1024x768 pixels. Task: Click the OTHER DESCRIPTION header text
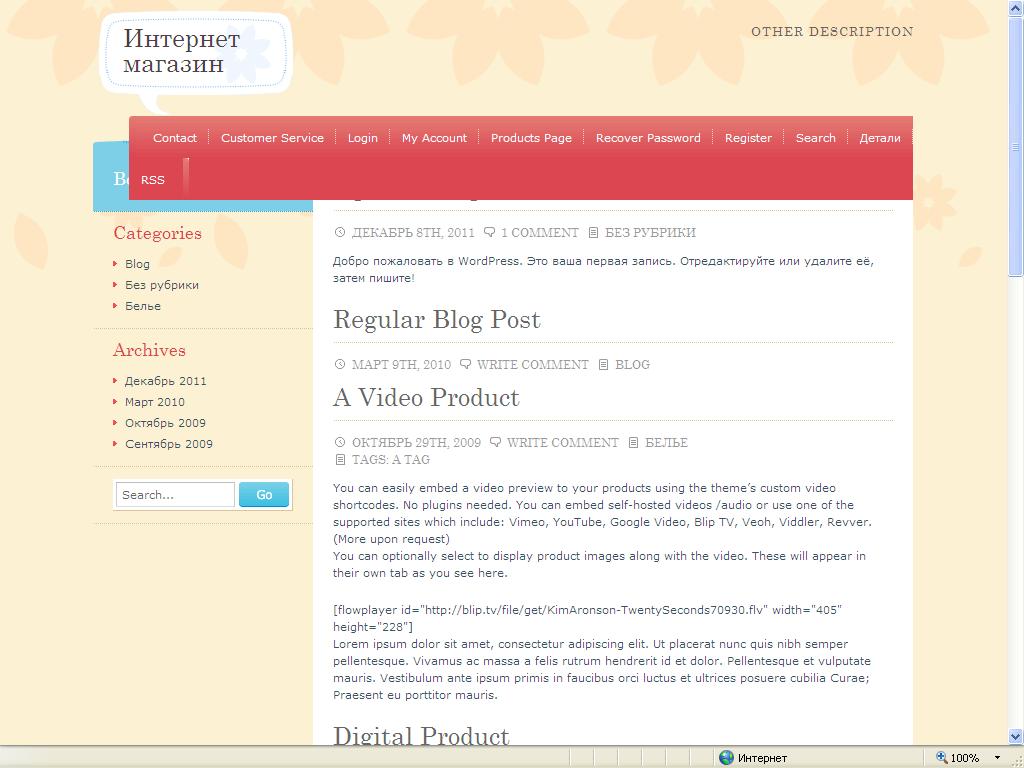coord(832,31)
